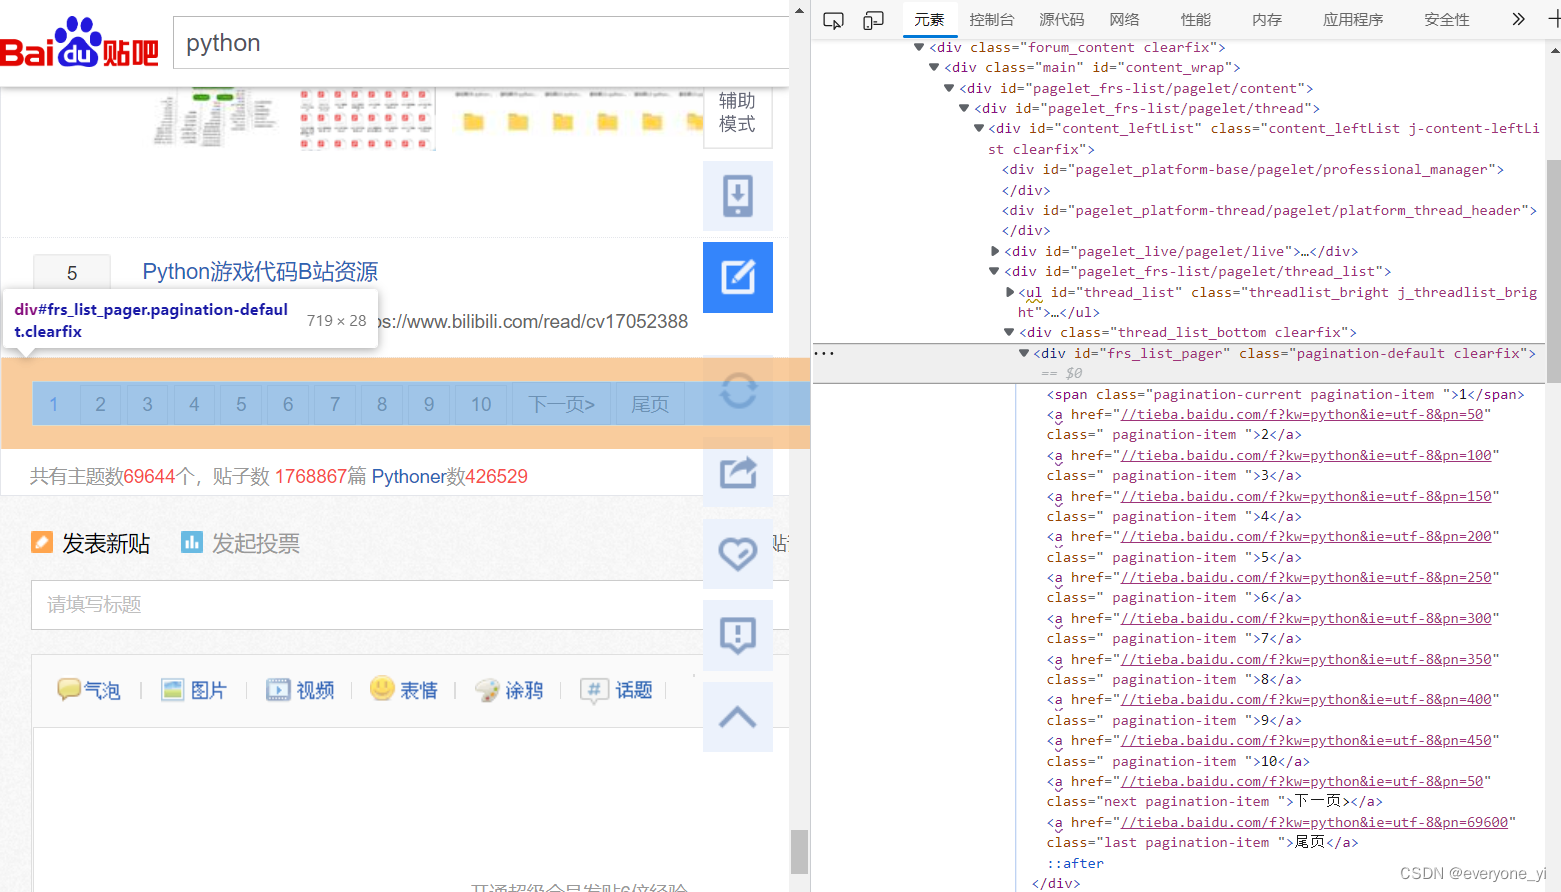This screenshot has width=1561, height=892.
Task: Open the 网络 tab in DevTools
Action: point(1124,20)
